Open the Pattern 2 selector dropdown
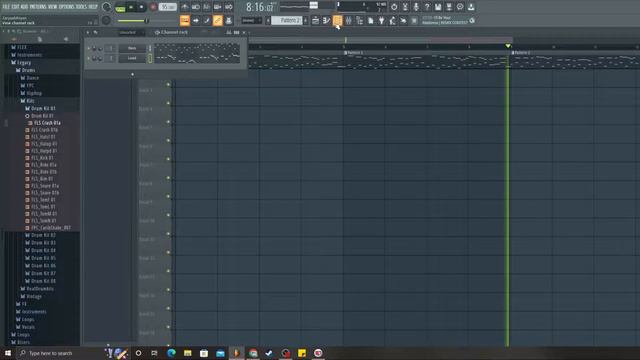Viewport: 640px width, 360px height. point(287,20)
